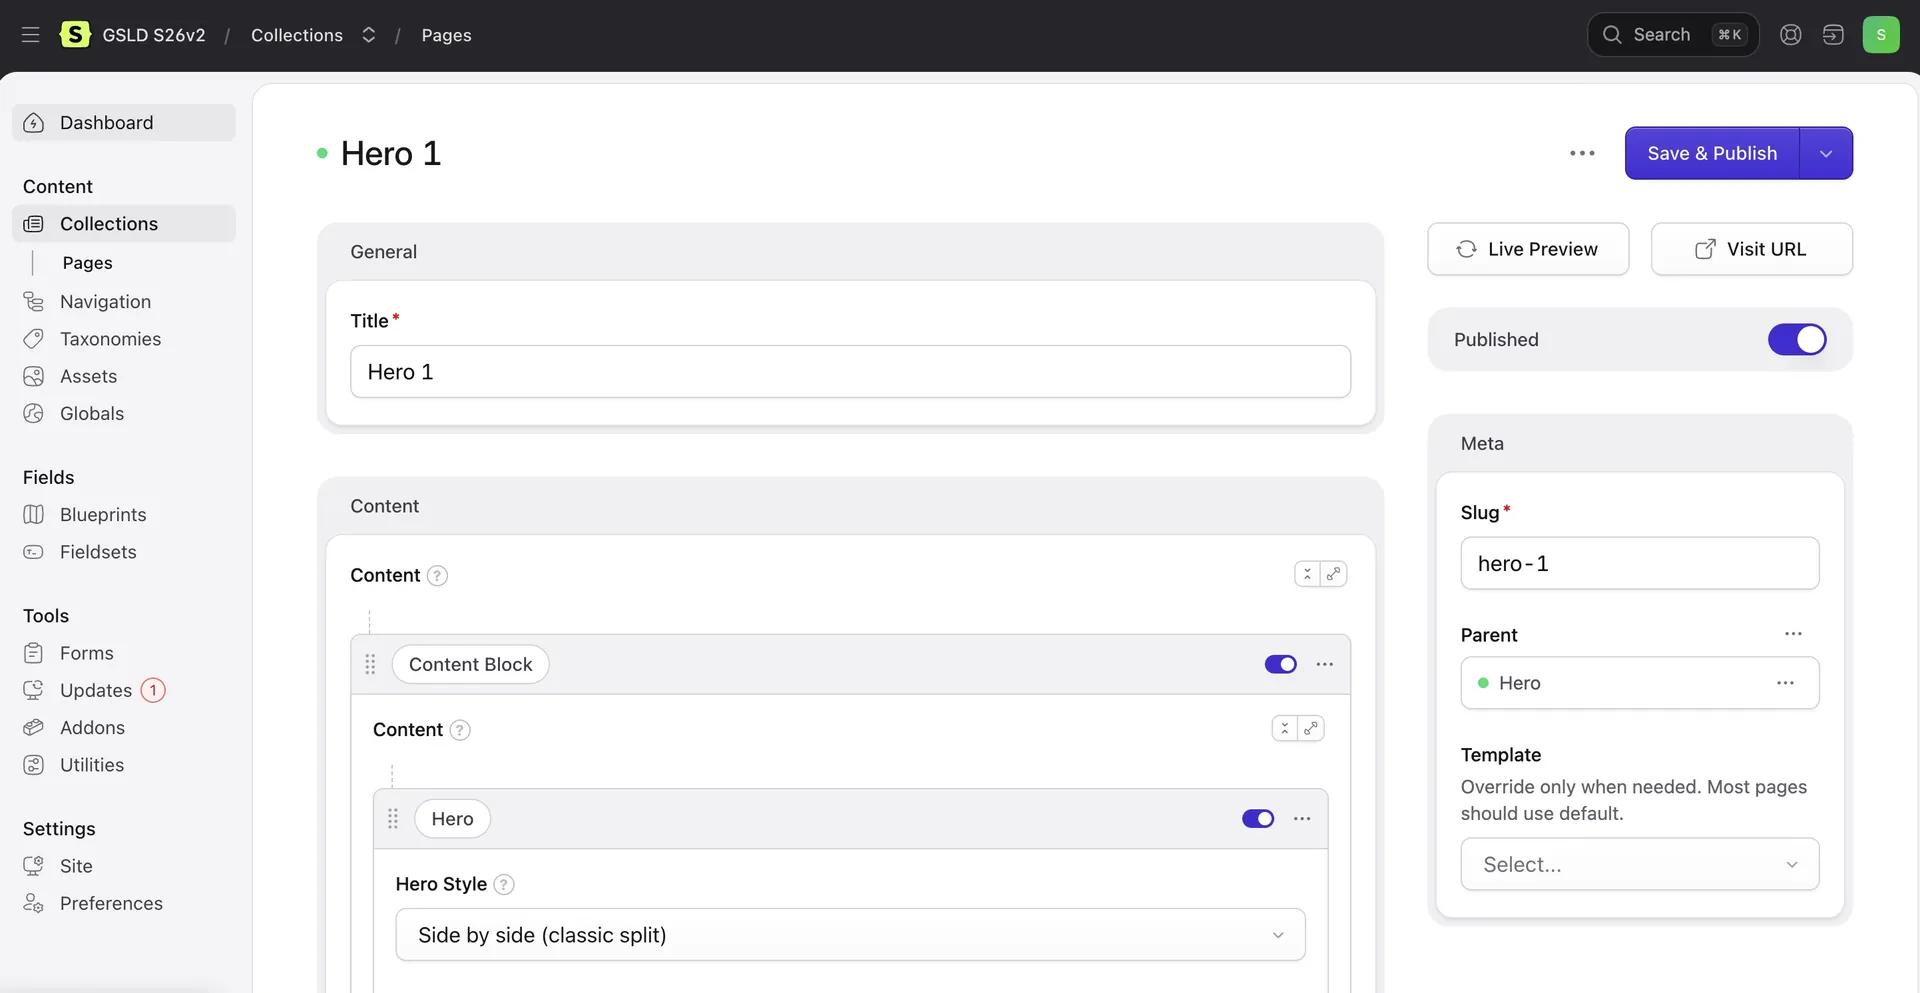Viewport: 1920px width, 993px height.
Task: Click the Hero set drag handle
Action: (393, 819)
